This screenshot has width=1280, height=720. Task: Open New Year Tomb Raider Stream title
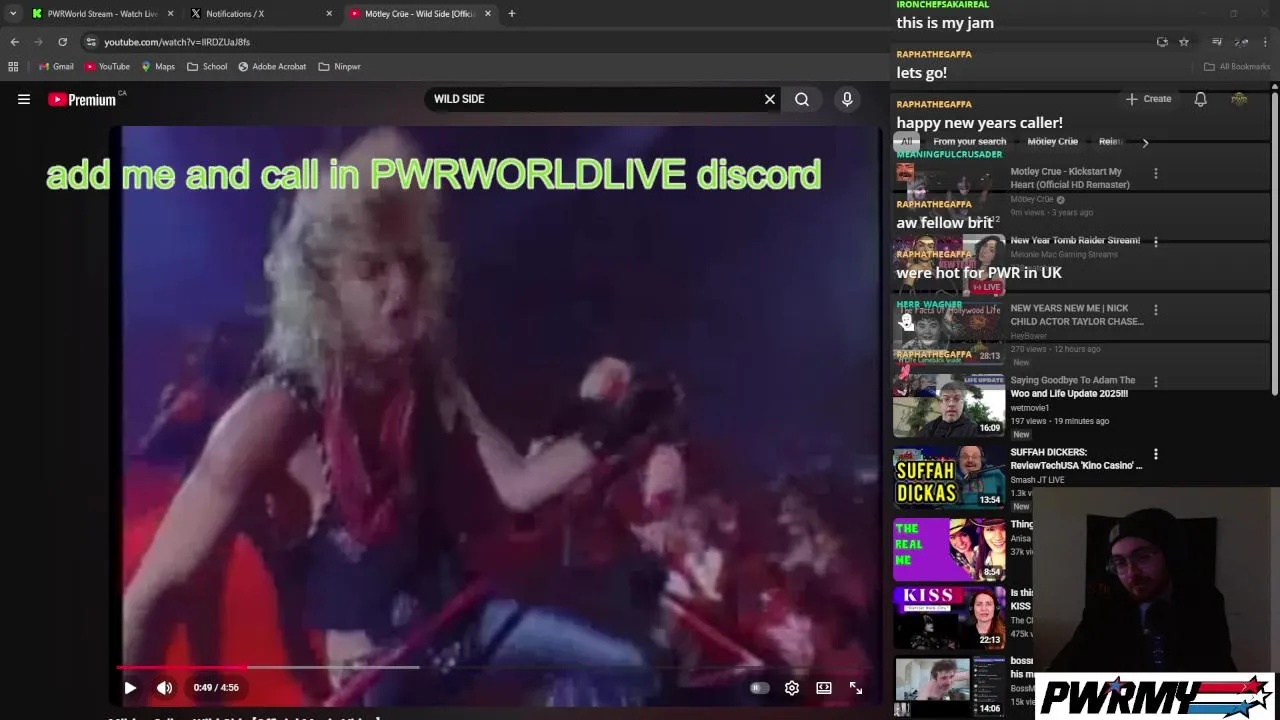click(1075, 241)
